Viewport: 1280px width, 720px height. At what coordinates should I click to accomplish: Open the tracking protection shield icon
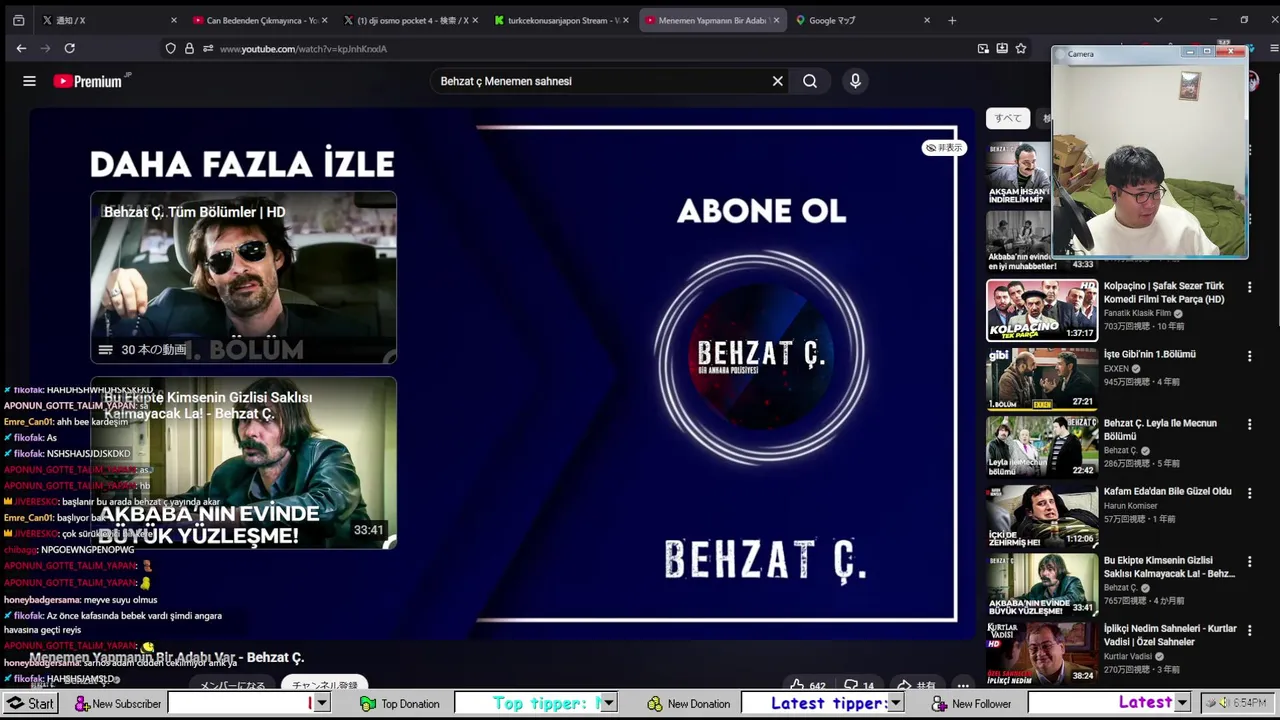[171, 48]
